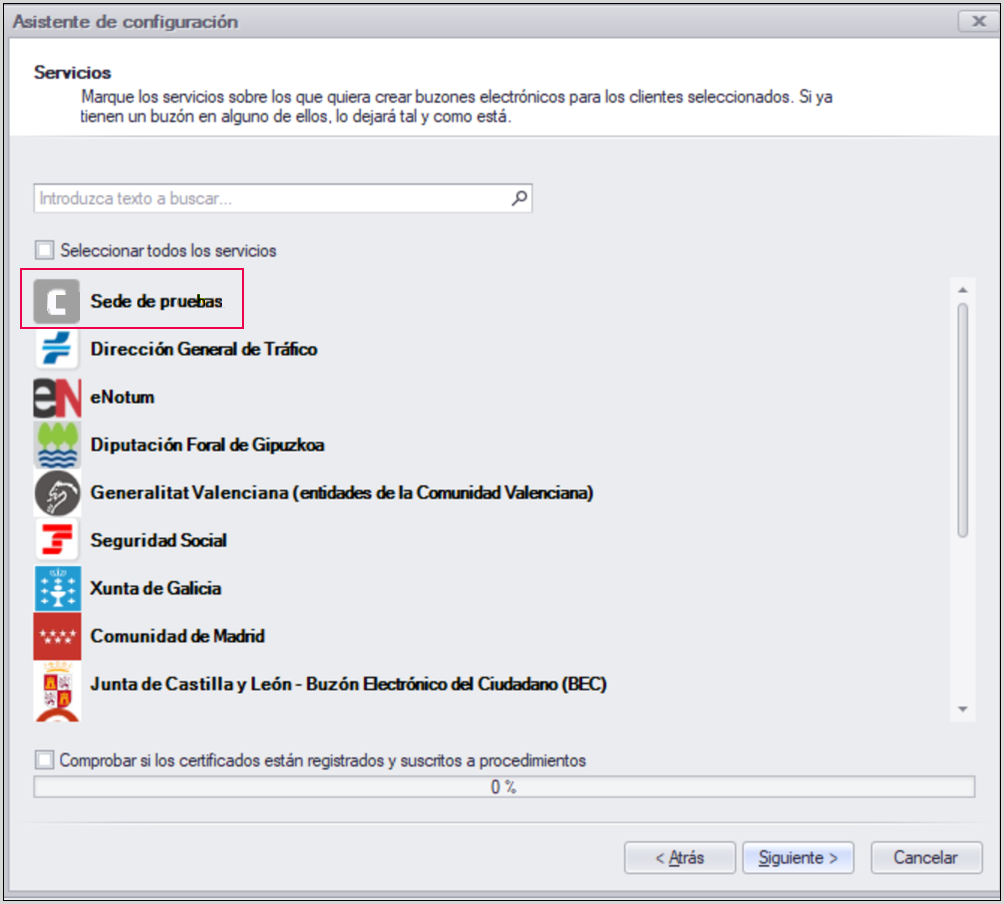Select the text Diputación Foral de Gipuzkoa
Viewport: 1004px width, 904px height.
(x=207, y=445)
